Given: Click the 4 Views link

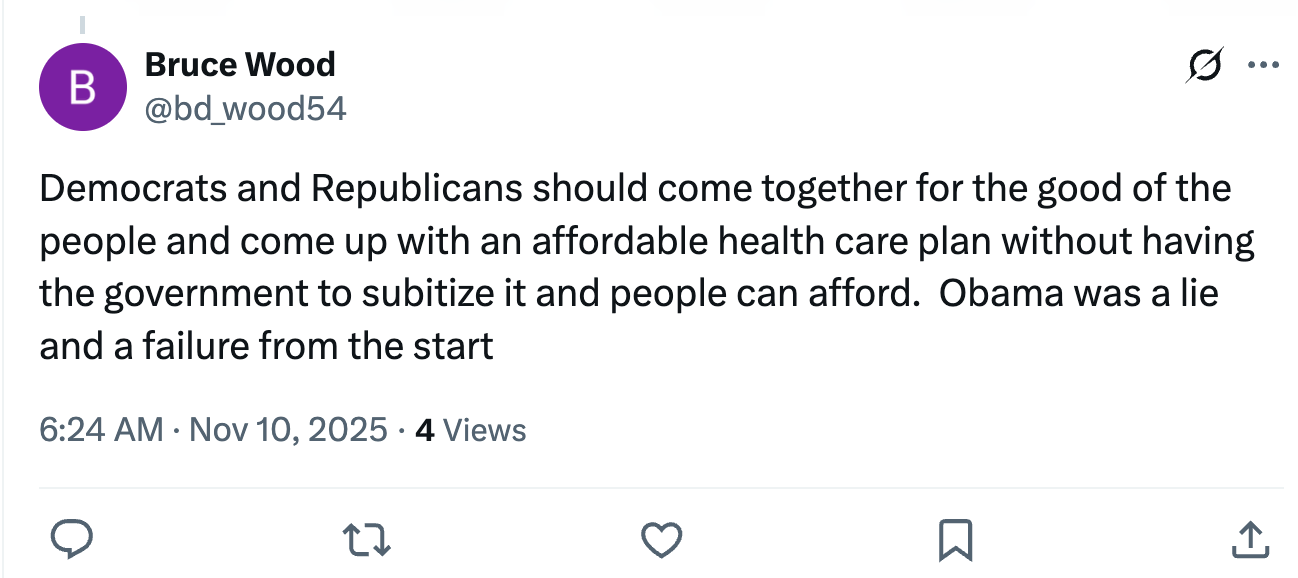Looking at the screenshot, I should tap(470, 430).
